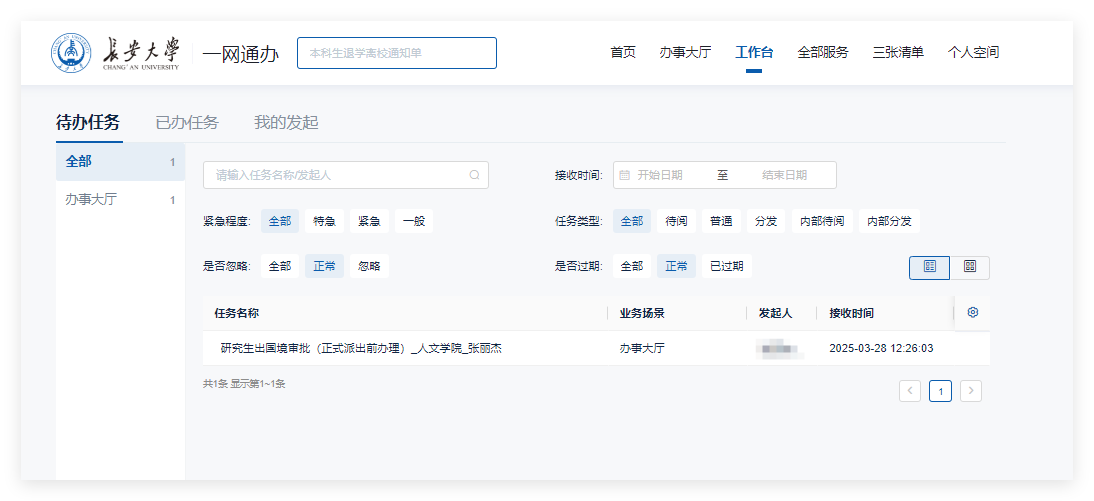Switch to card grid view icon
1094x501 pixels.
[x=969, y=267]
